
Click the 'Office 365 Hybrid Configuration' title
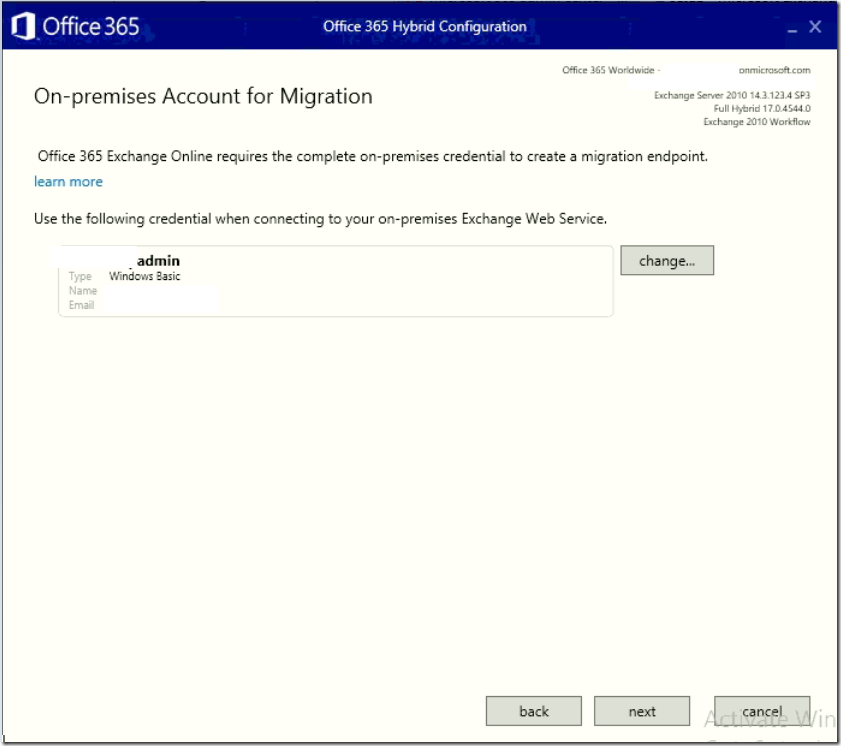[x=425, y=26]
